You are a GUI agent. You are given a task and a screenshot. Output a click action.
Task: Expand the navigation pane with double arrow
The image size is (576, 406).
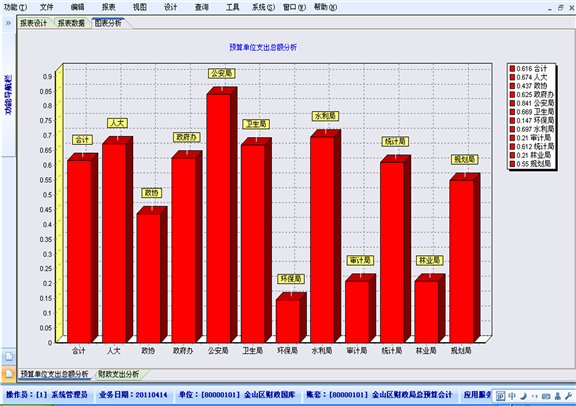coord(8,23)
